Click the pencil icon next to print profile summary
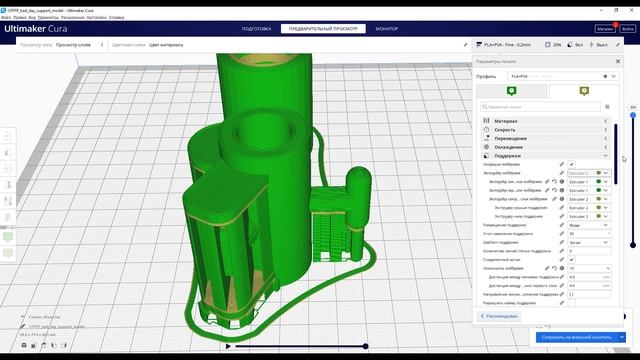The width and height of the screenshot is (640, 360). 618,44
